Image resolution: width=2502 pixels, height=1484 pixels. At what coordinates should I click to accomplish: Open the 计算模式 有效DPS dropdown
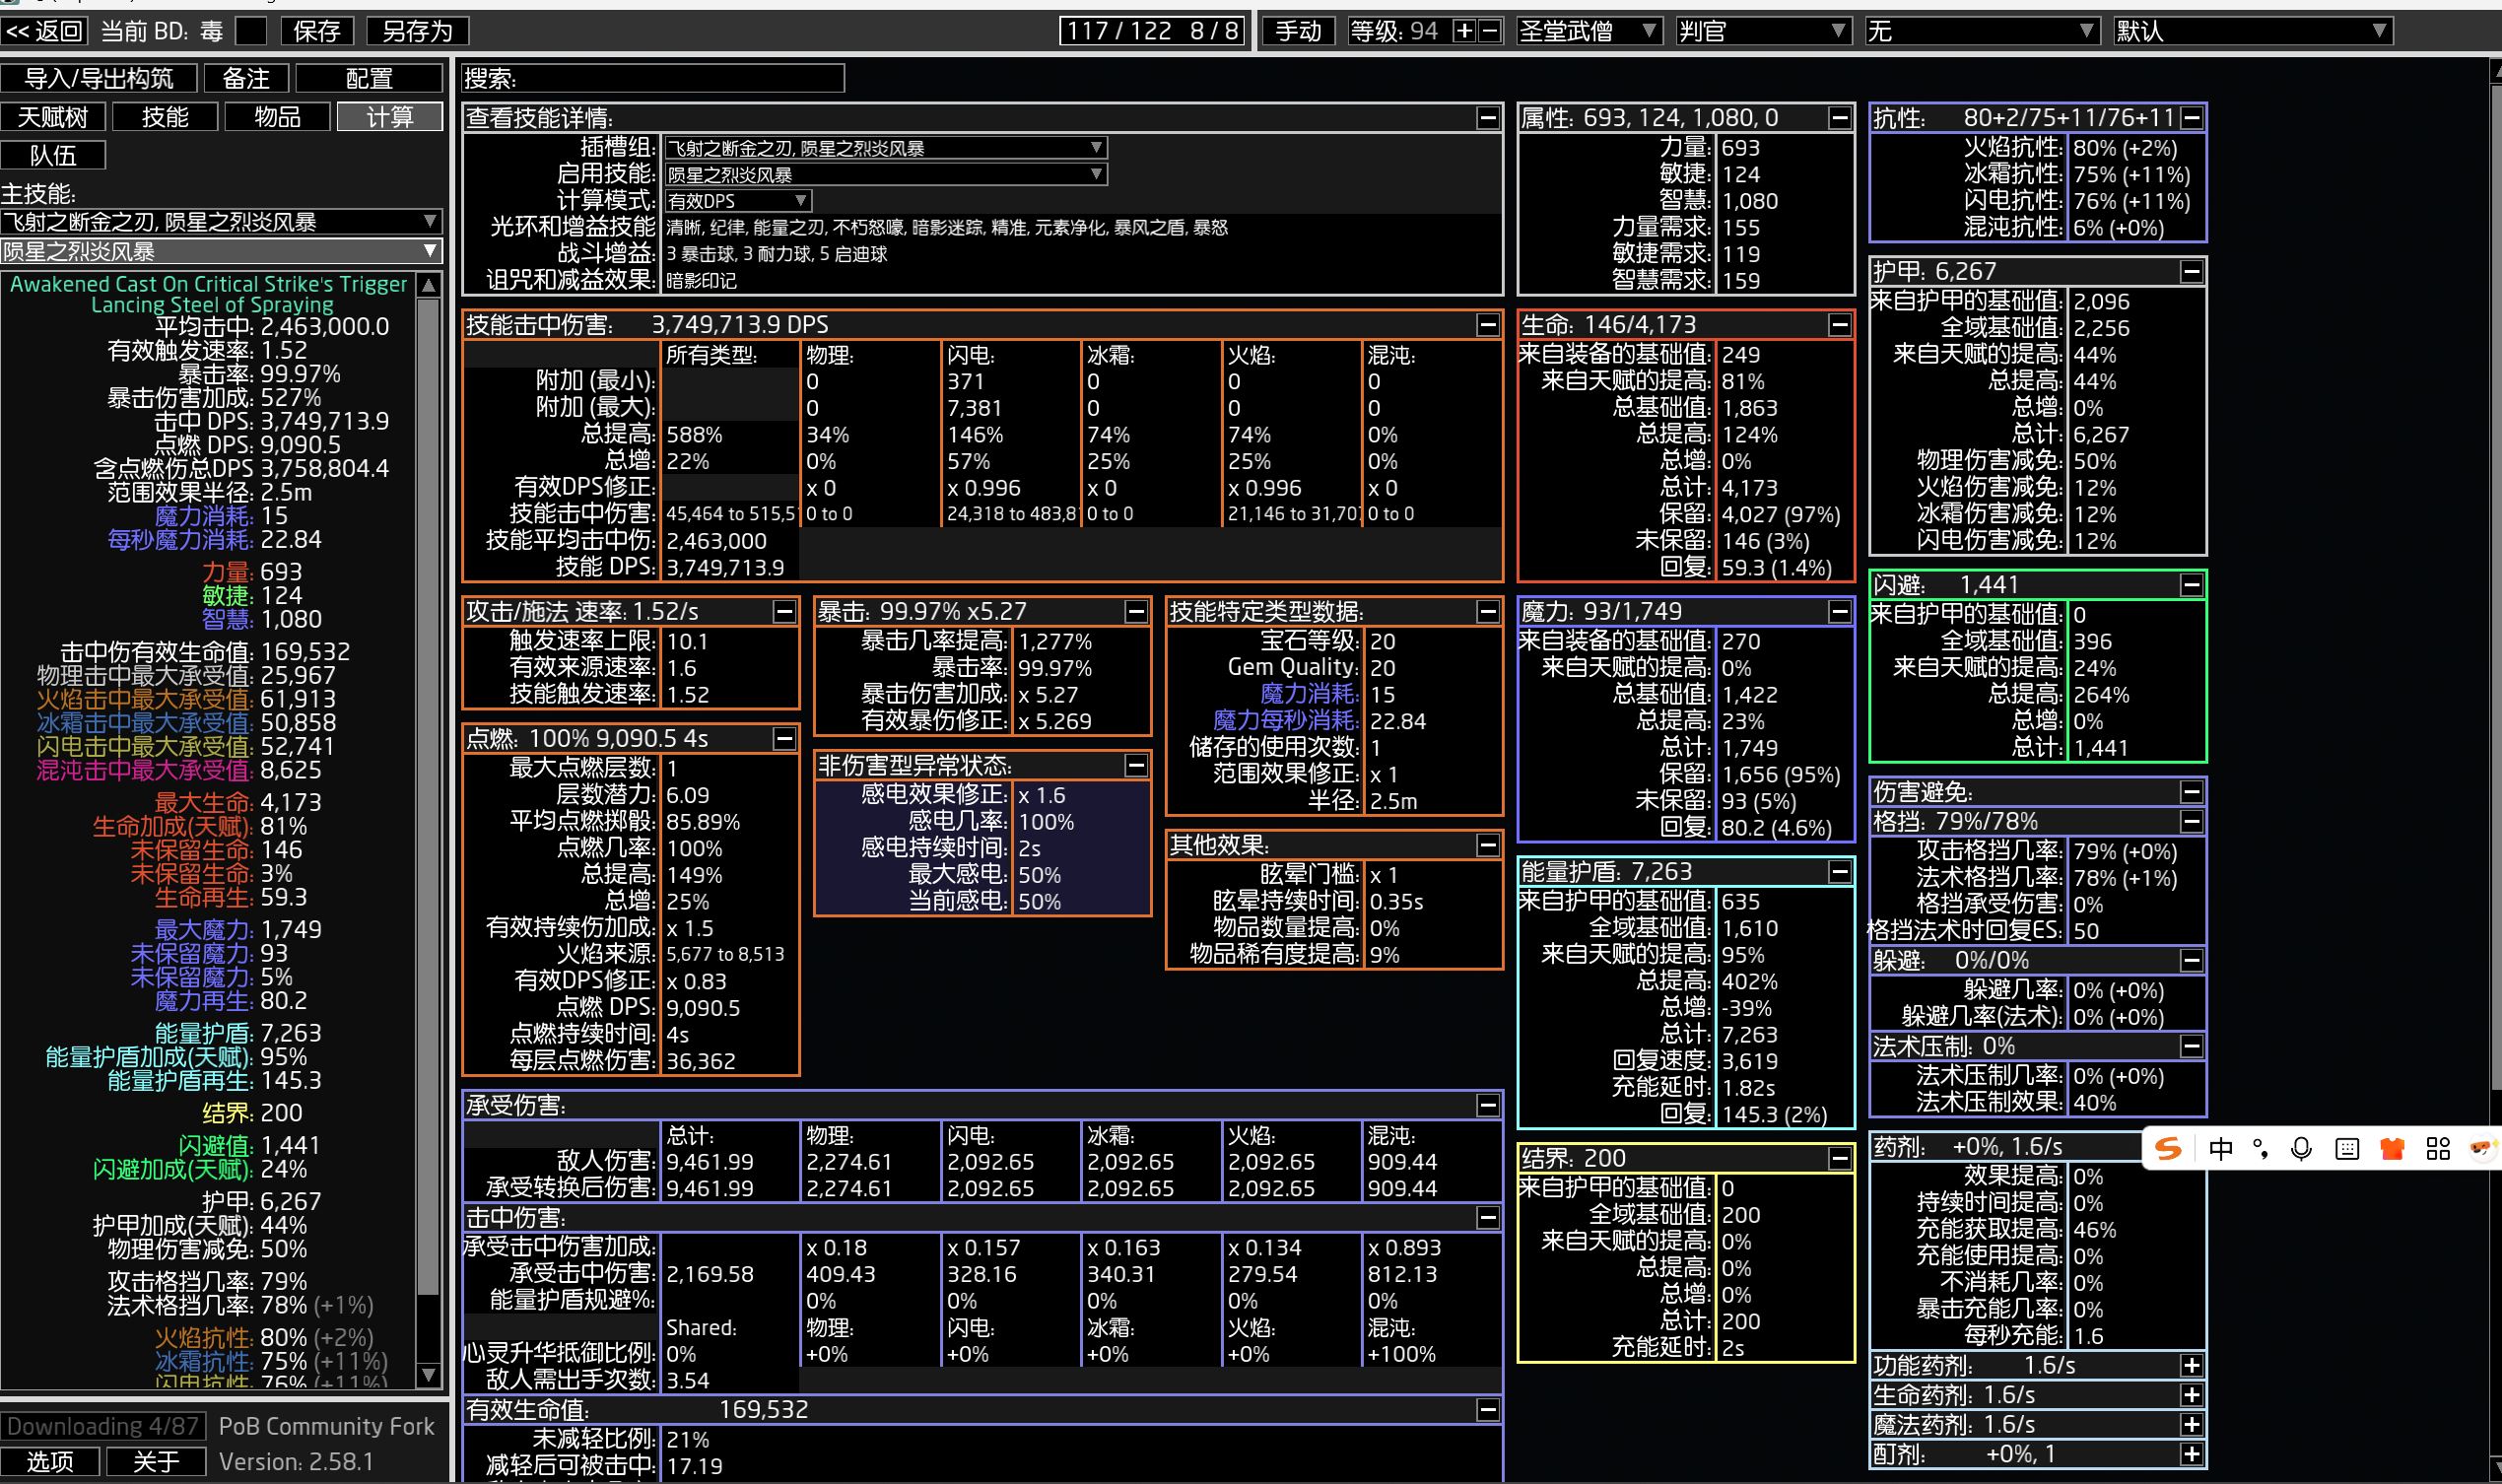pos(738,201)
